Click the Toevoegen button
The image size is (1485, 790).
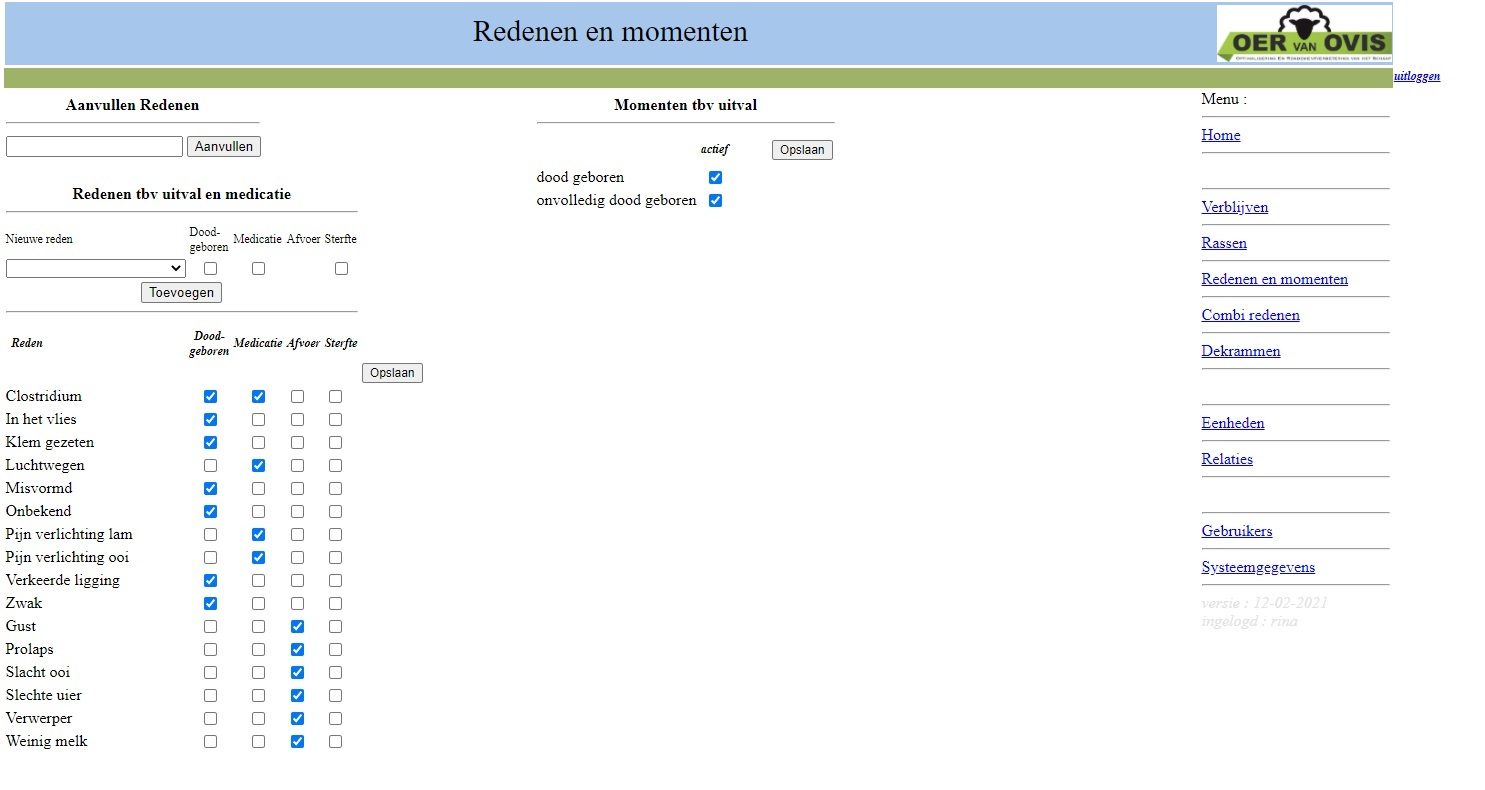(181, 292)
